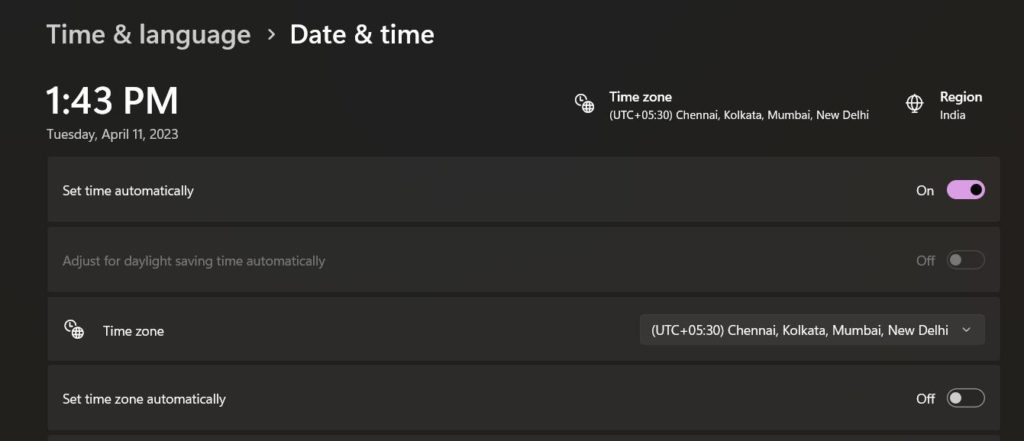Open the Time zone dropdown list

pyautogui.click(x=811, y=330)
